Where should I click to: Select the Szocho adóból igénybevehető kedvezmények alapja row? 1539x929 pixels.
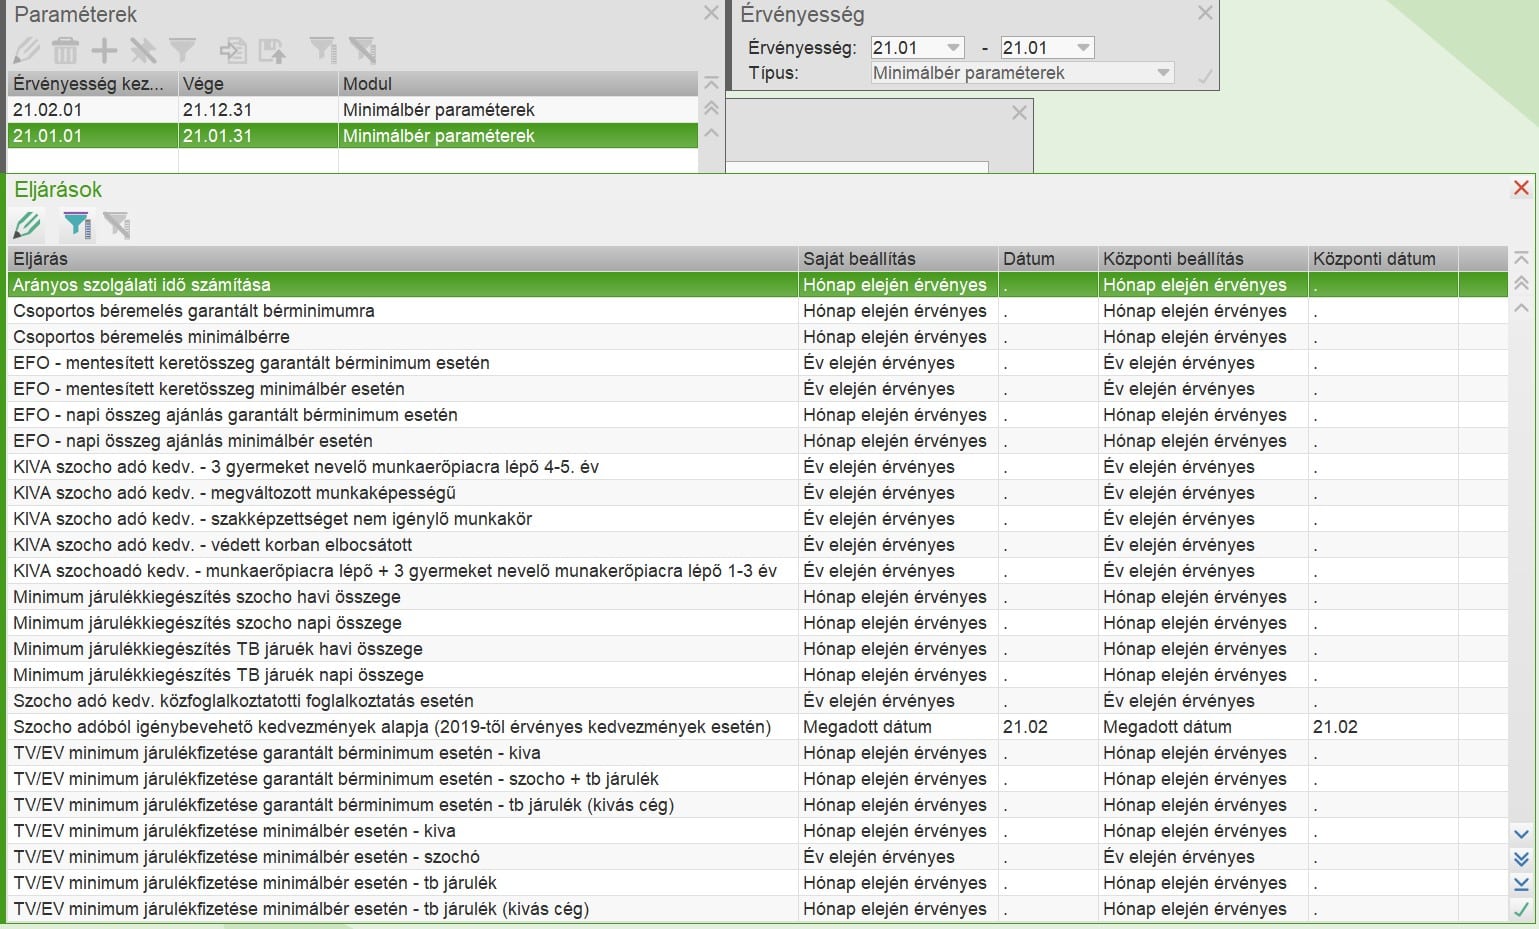point(400,727)
